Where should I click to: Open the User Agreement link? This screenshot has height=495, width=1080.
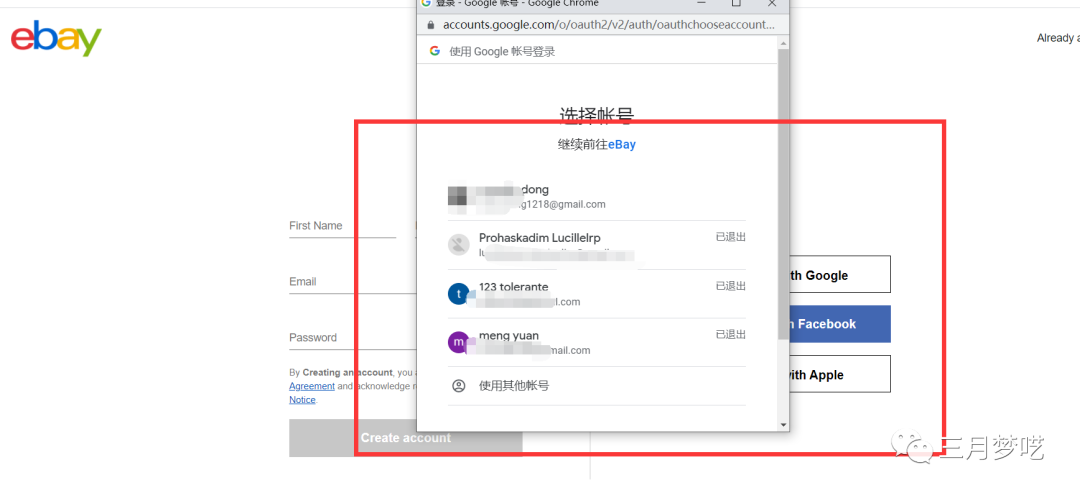pyautogui.click(x=312, y=386)
